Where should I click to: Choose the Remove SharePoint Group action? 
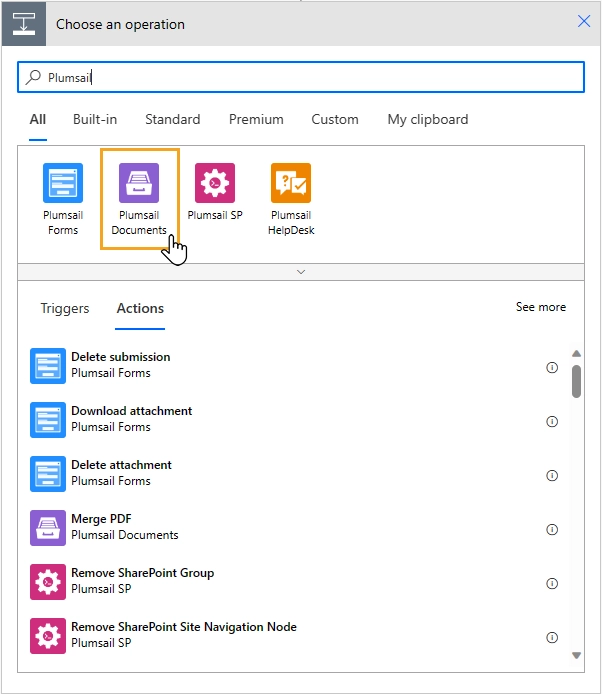pos(294,582)
